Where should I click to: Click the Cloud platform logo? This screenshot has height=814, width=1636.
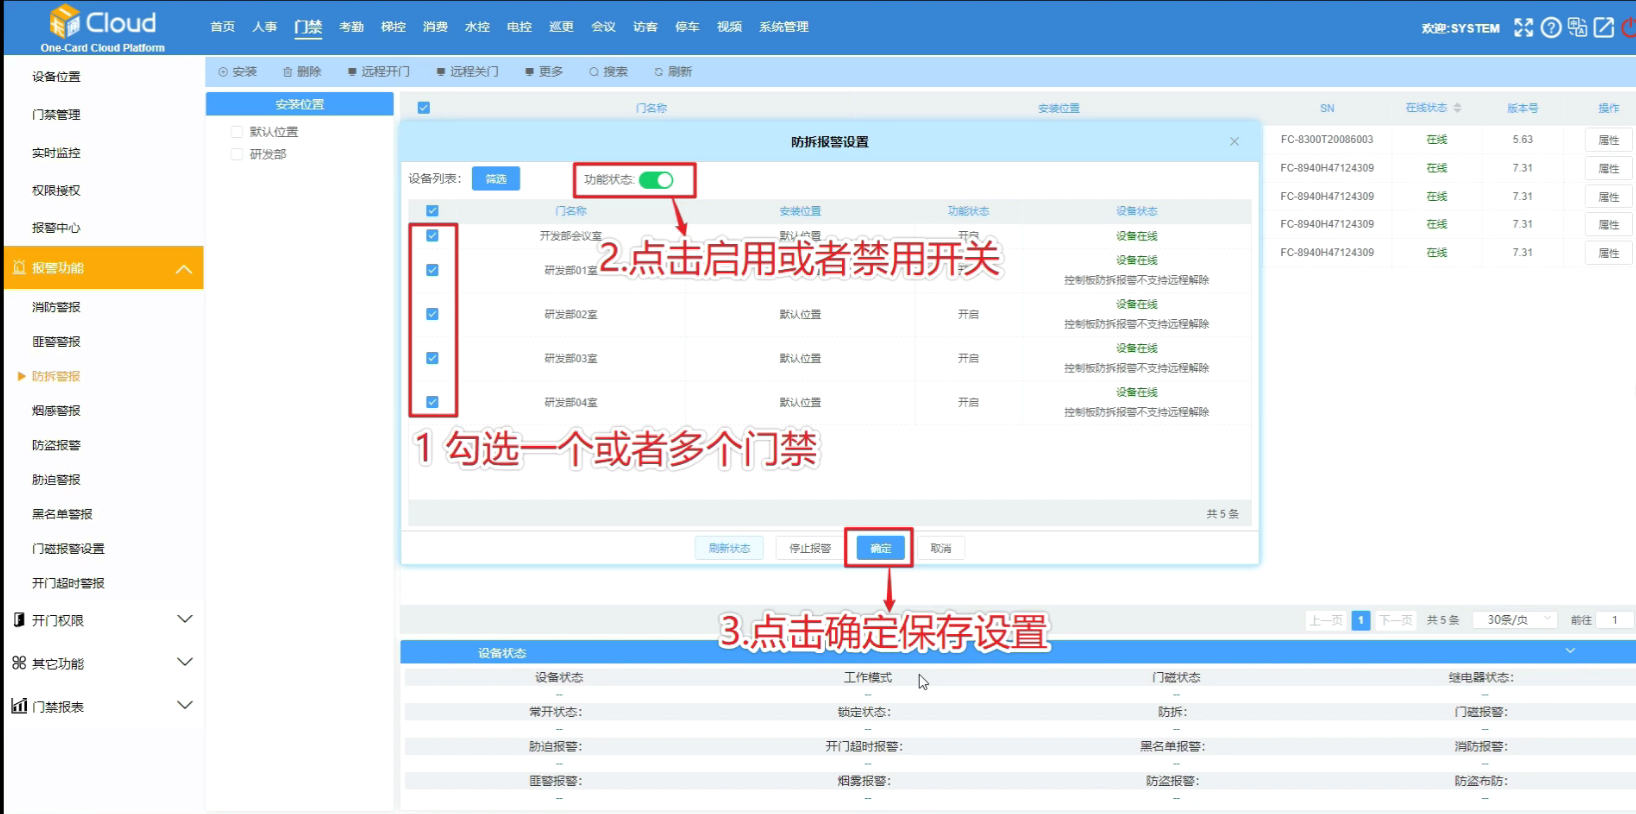click(x=102, y=28)
